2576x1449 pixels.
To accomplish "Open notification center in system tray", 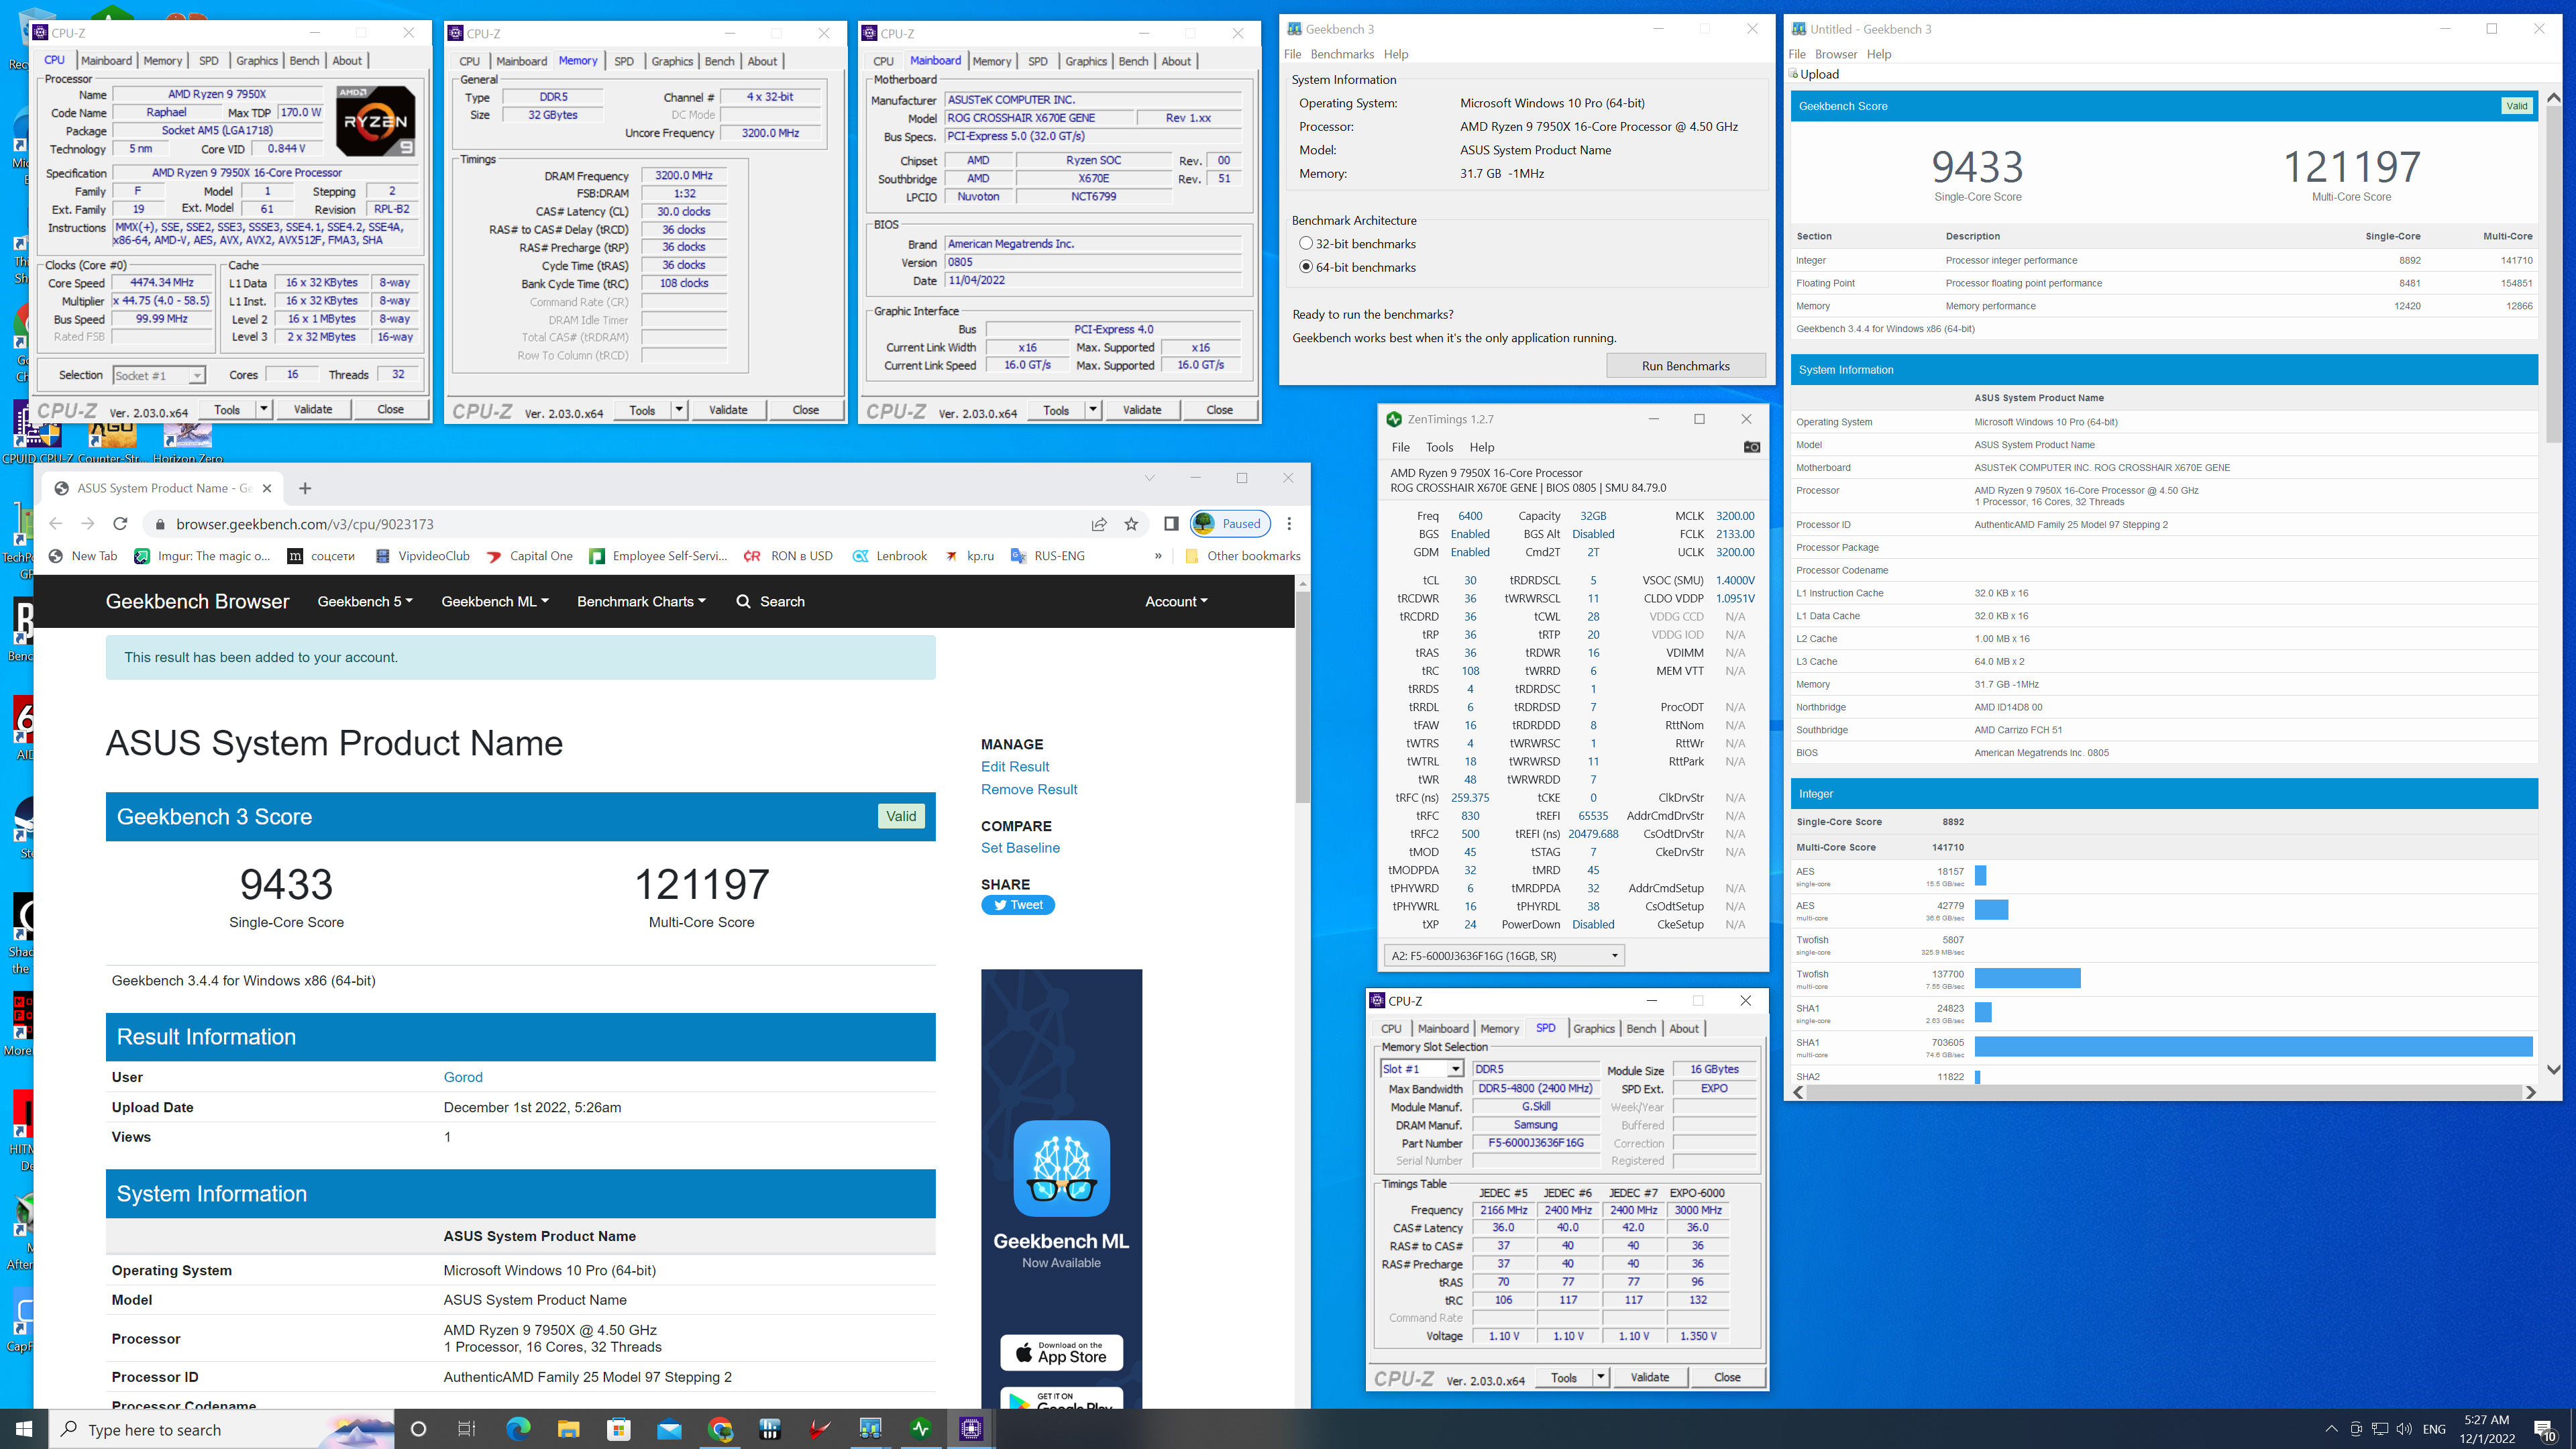I will pyautogui.click(x=2545, y=1429).
